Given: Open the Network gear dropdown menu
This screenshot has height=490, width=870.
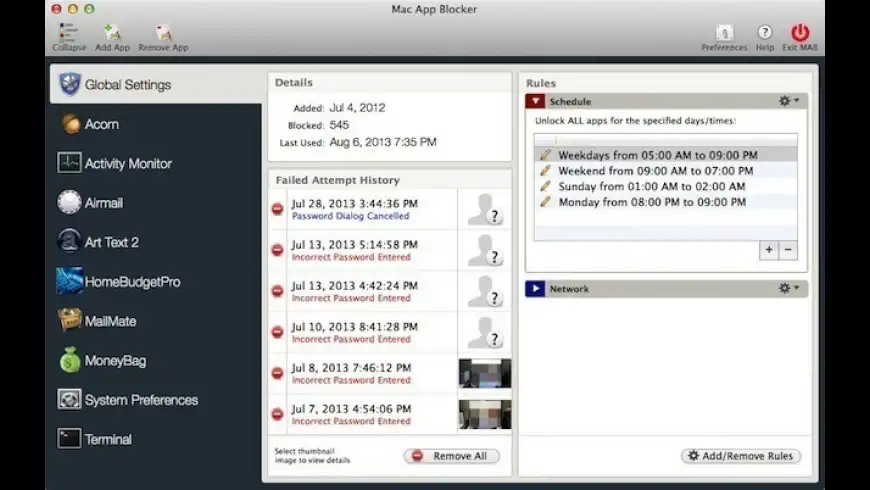Looking at the screenshot, I should click(788, 288).
